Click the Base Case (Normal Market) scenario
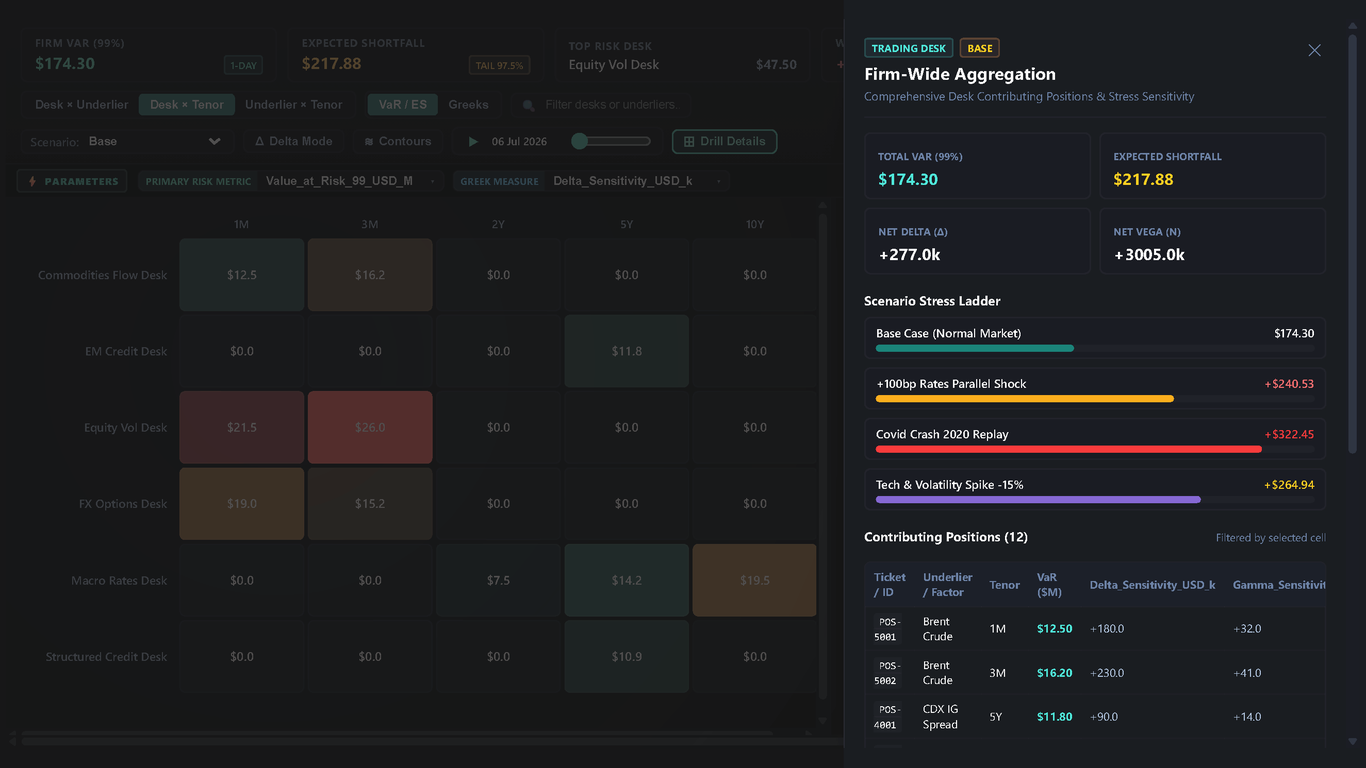The height and width of the screenshot is (768, 1366). [1095, 338]
